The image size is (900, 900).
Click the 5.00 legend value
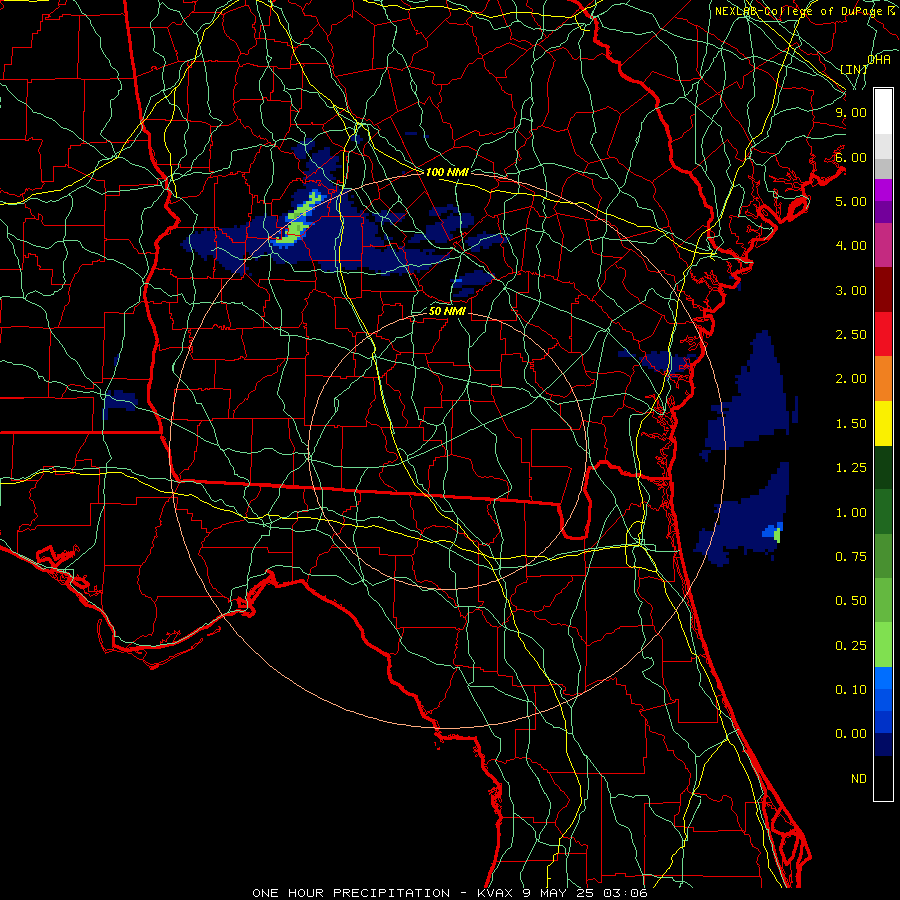tap(851, 201)
